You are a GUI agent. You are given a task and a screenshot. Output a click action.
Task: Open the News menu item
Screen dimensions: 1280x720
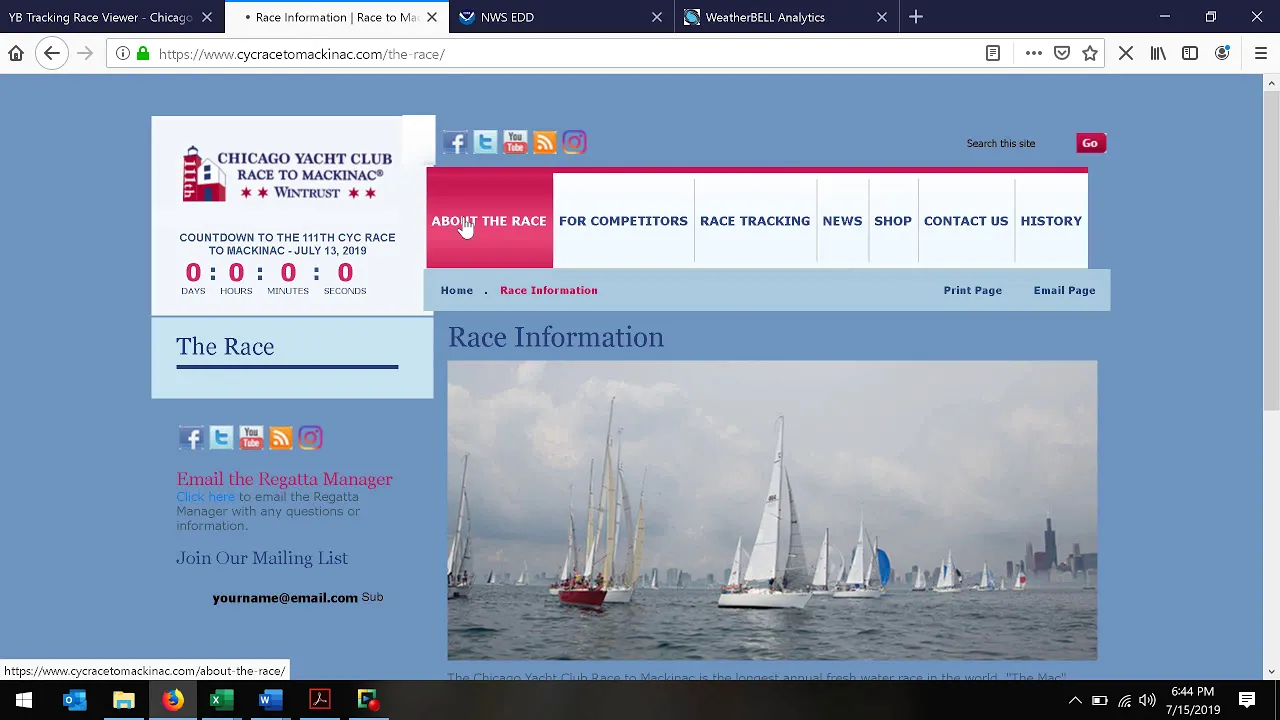[842, 221]
